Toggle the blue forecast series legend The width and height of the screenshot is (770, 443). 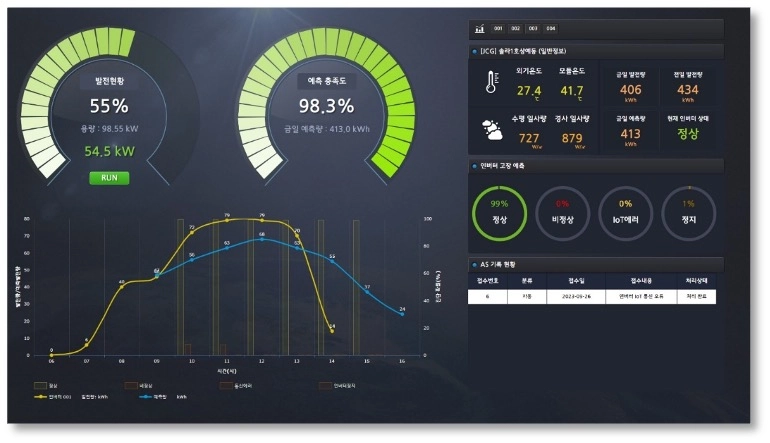coord(163,397)
